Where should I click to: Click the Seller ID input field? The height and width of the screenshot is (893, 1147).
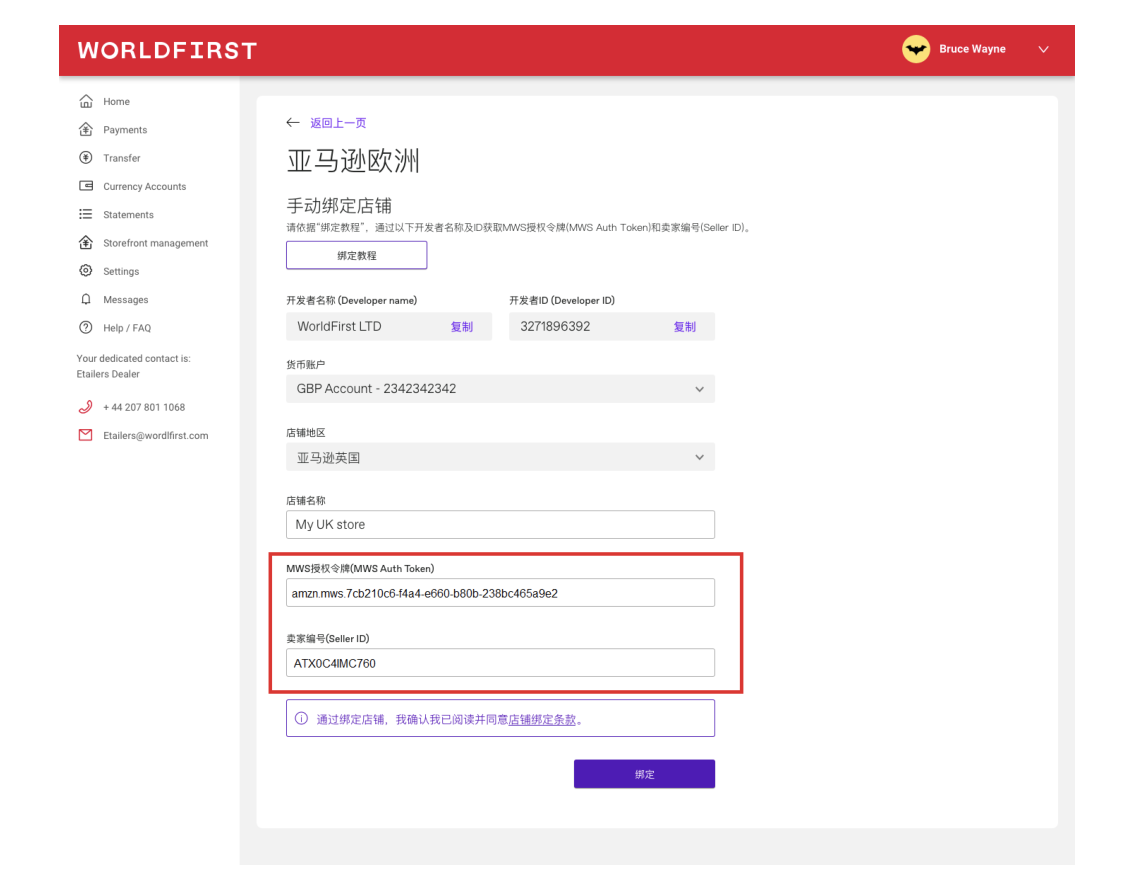[x=500, y=663]
